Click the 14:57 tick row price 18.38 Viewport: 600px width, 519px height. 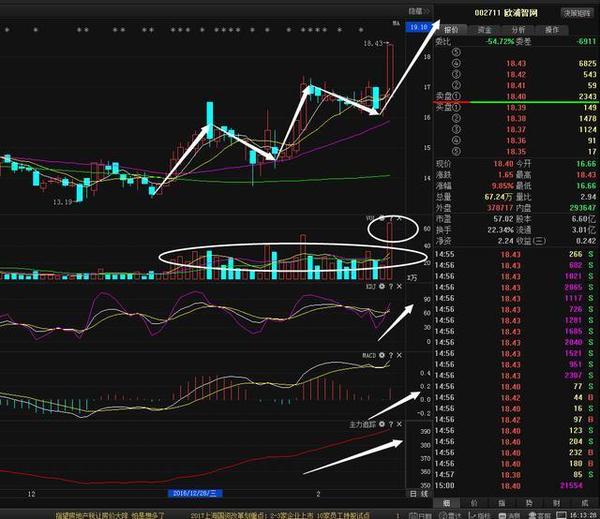[x=511, y=475]
